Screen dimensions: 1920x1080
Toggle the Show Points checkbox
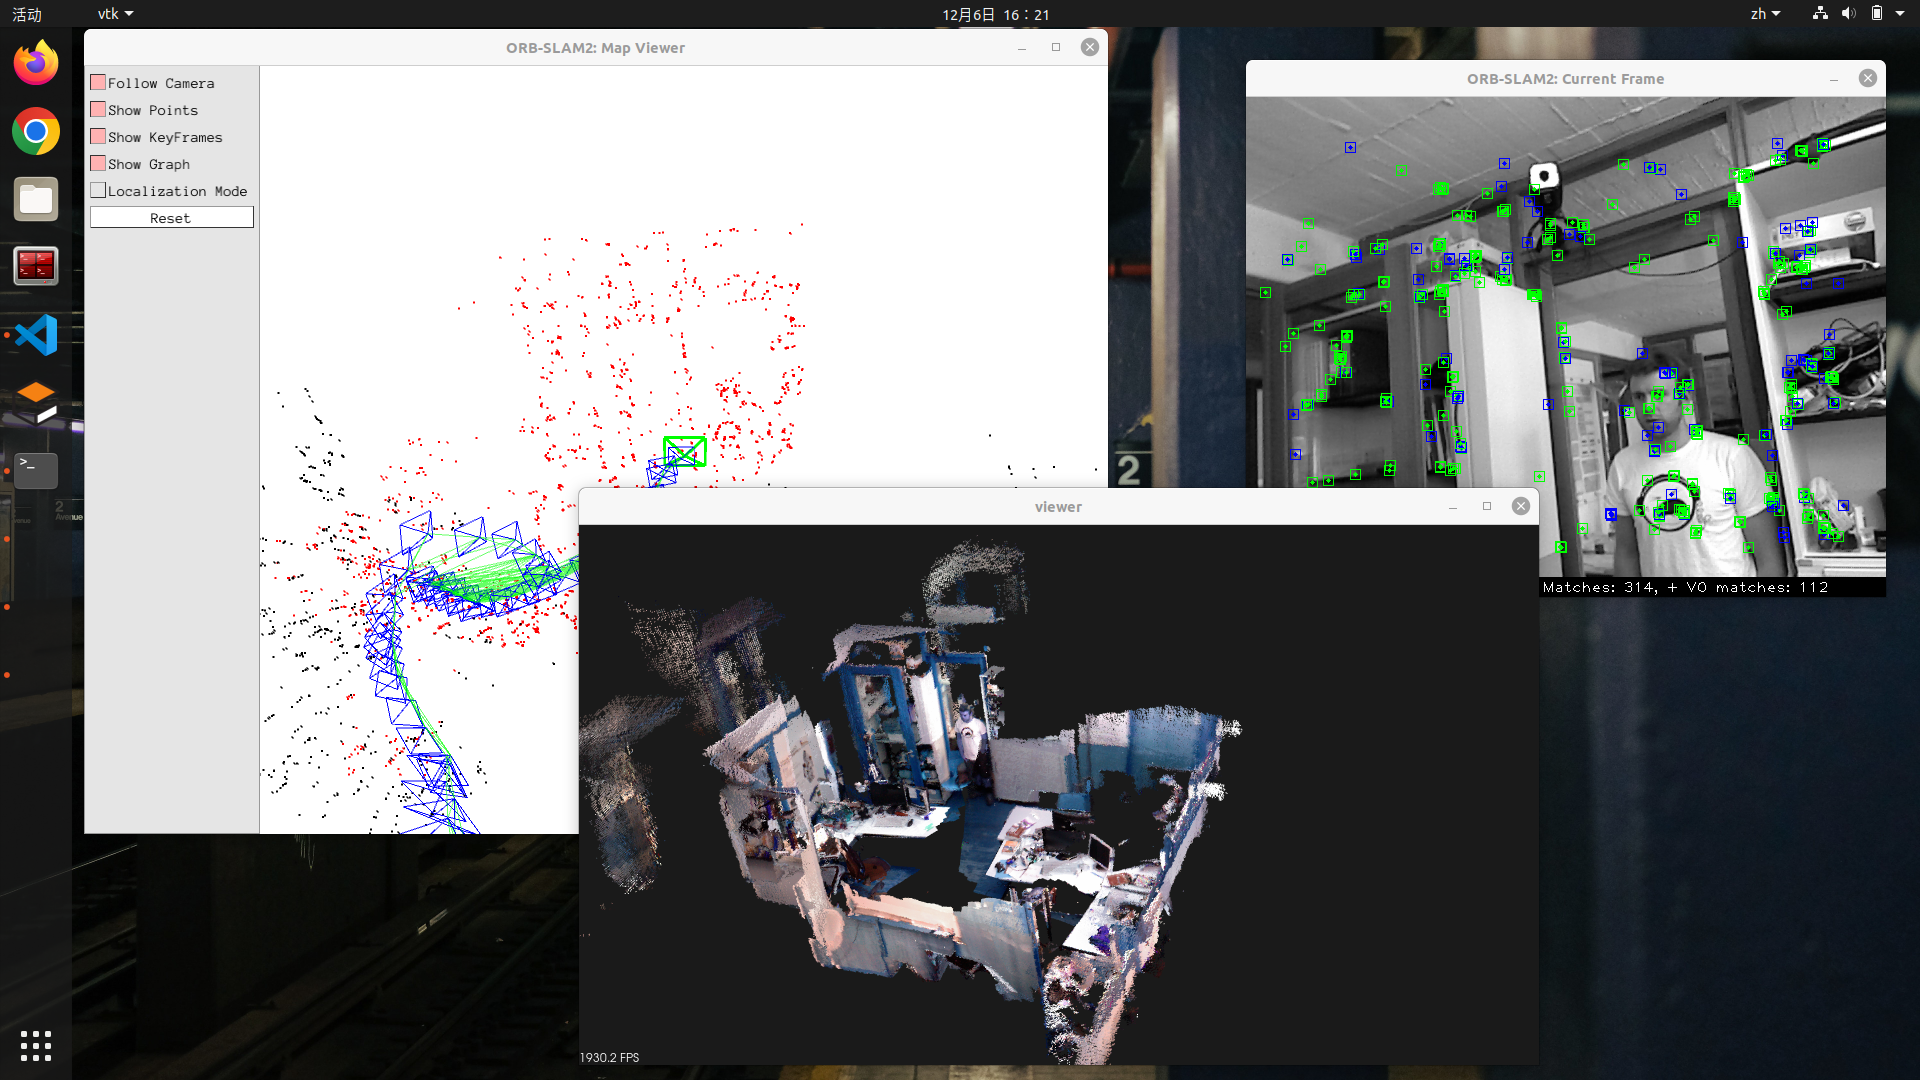pyautogui.click(x=98, y=110)
